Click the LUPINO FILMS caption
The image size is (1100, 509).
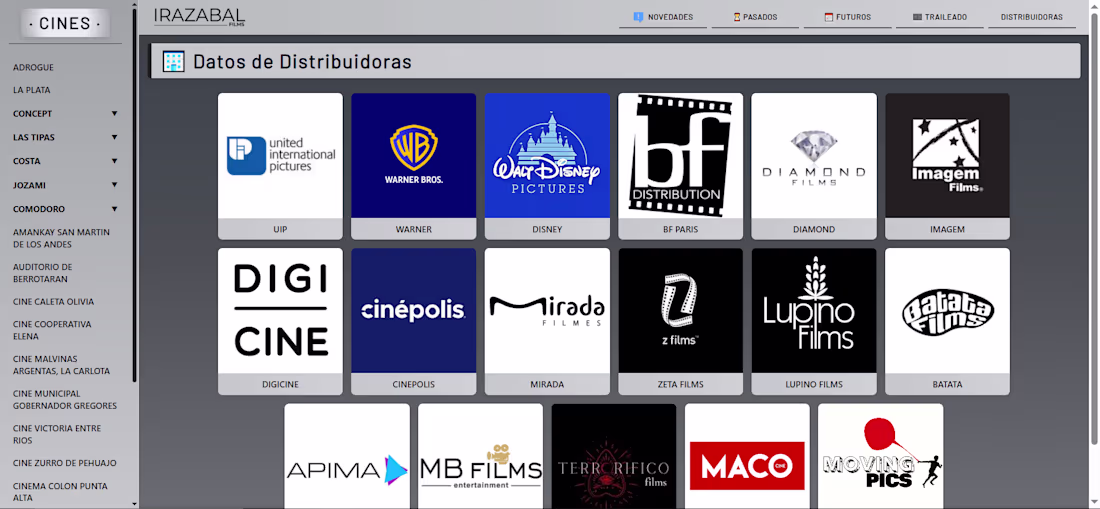814,384
